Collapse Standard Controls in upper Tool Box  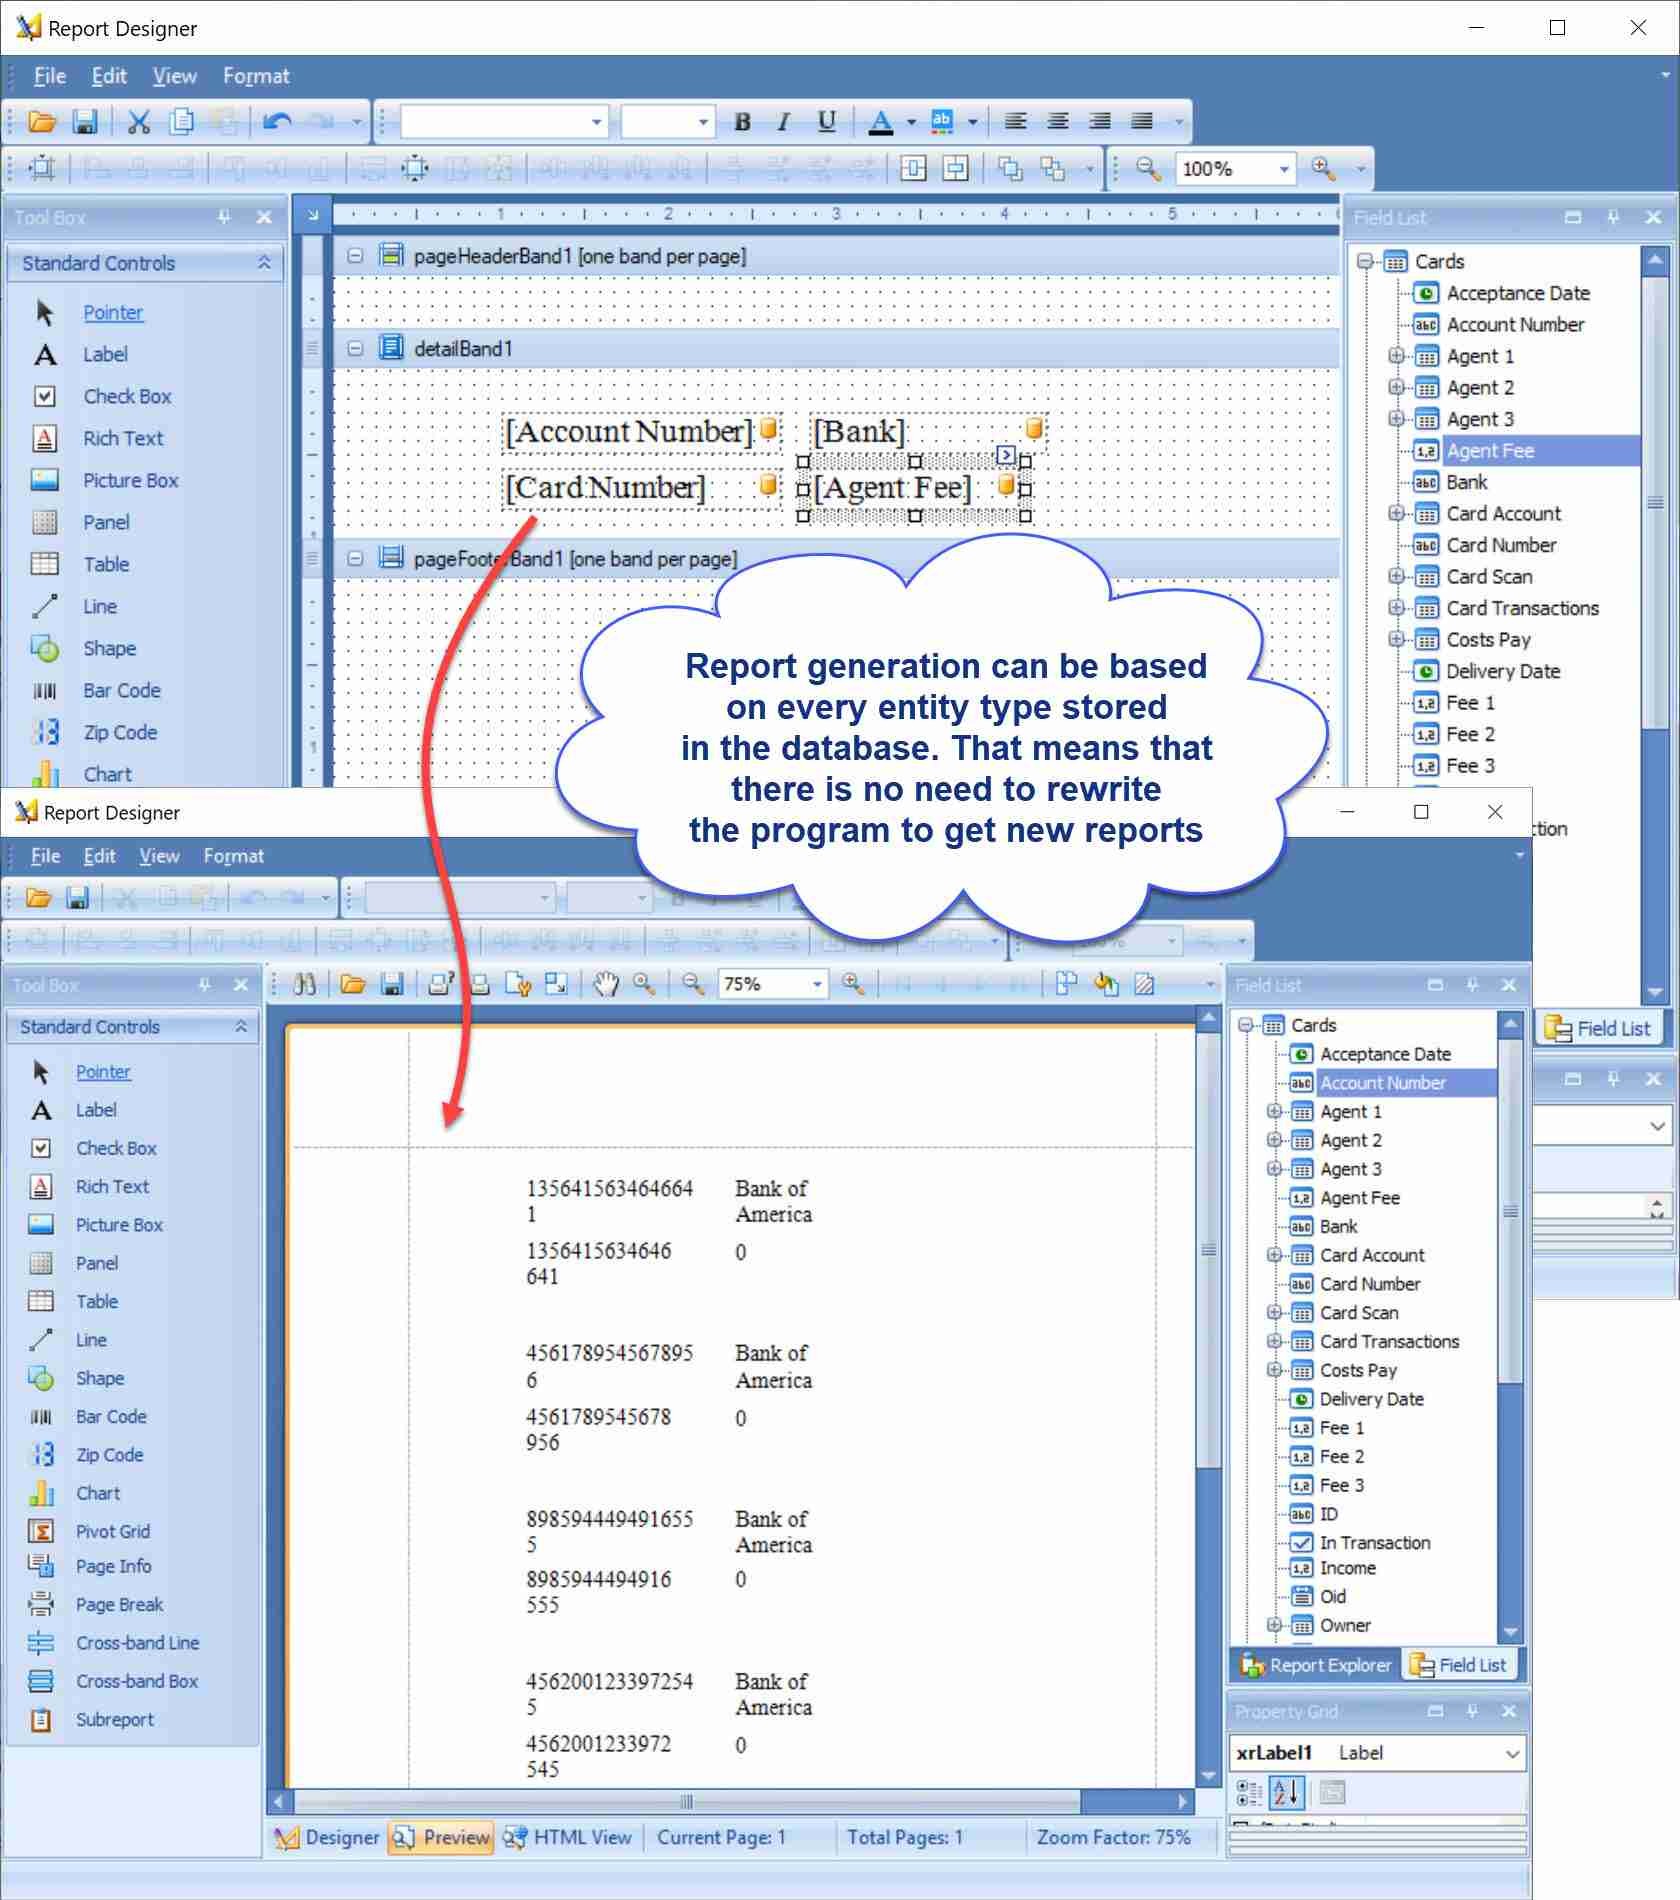coord(264,263)
